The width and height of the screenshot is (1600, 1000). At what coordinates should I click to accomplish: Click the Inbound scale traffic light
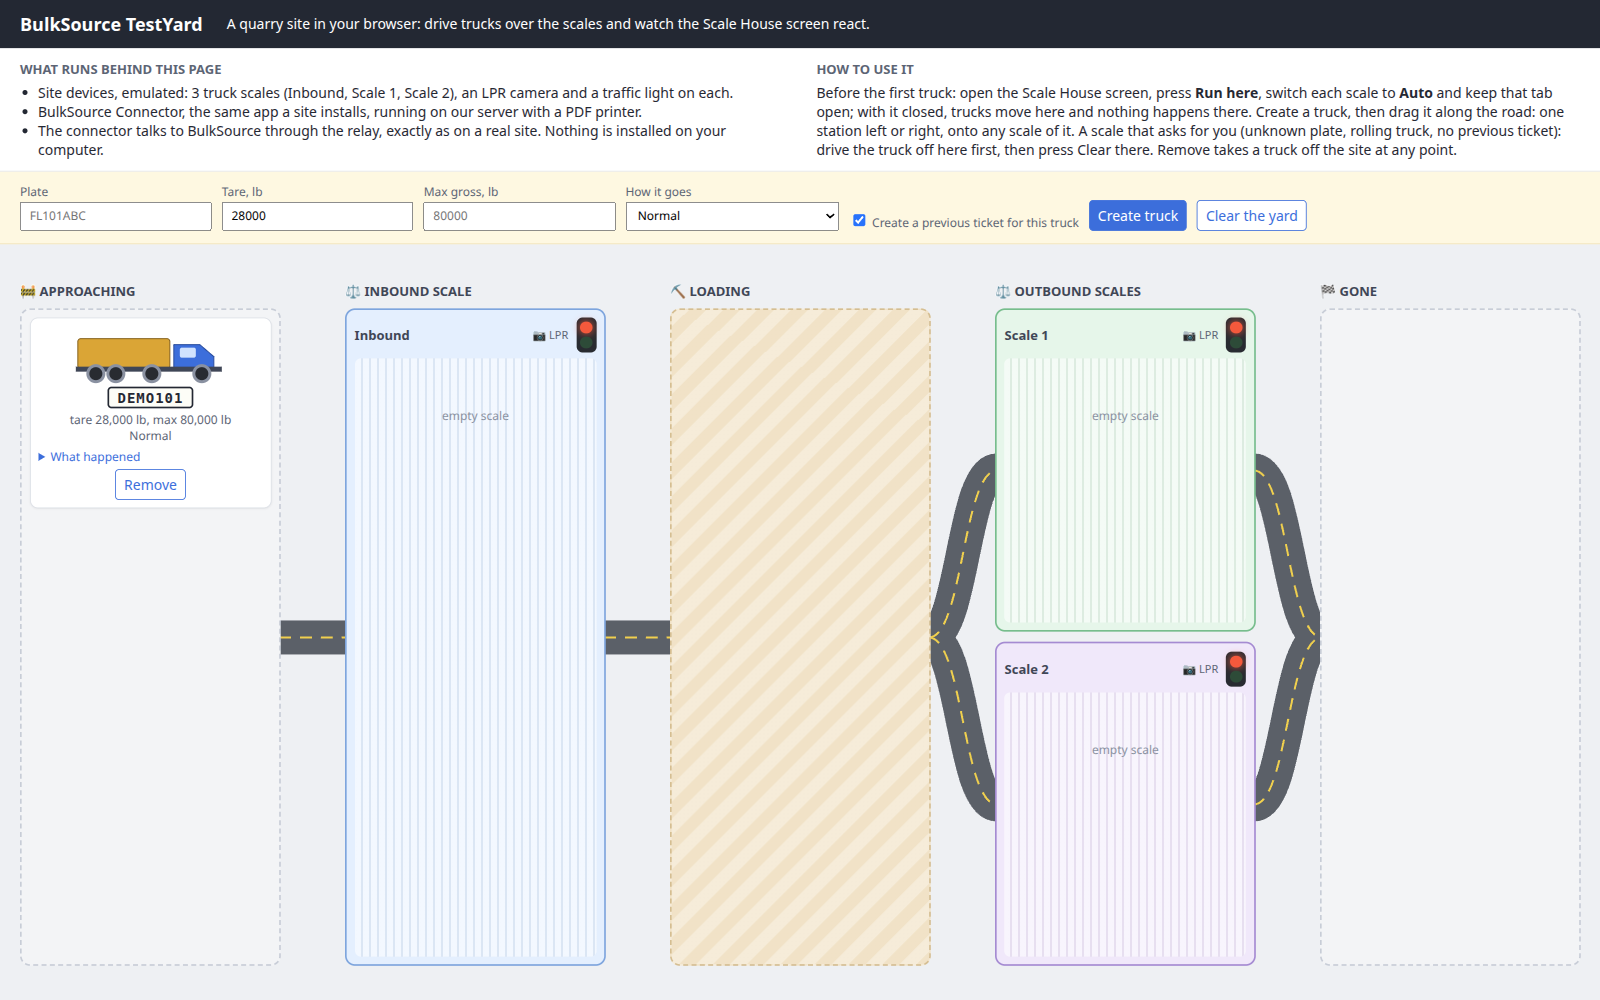click(587, 335)
